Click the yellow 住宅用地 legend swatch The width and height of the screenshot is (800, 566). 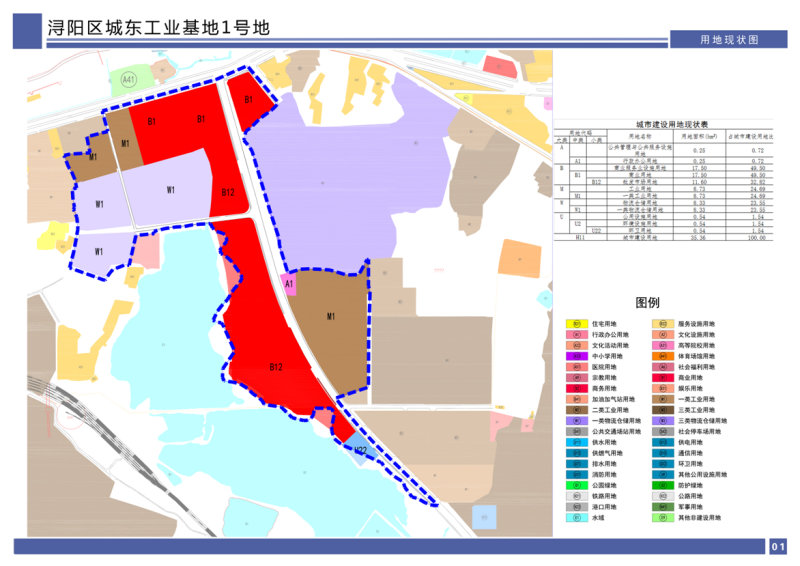(575, 325)
